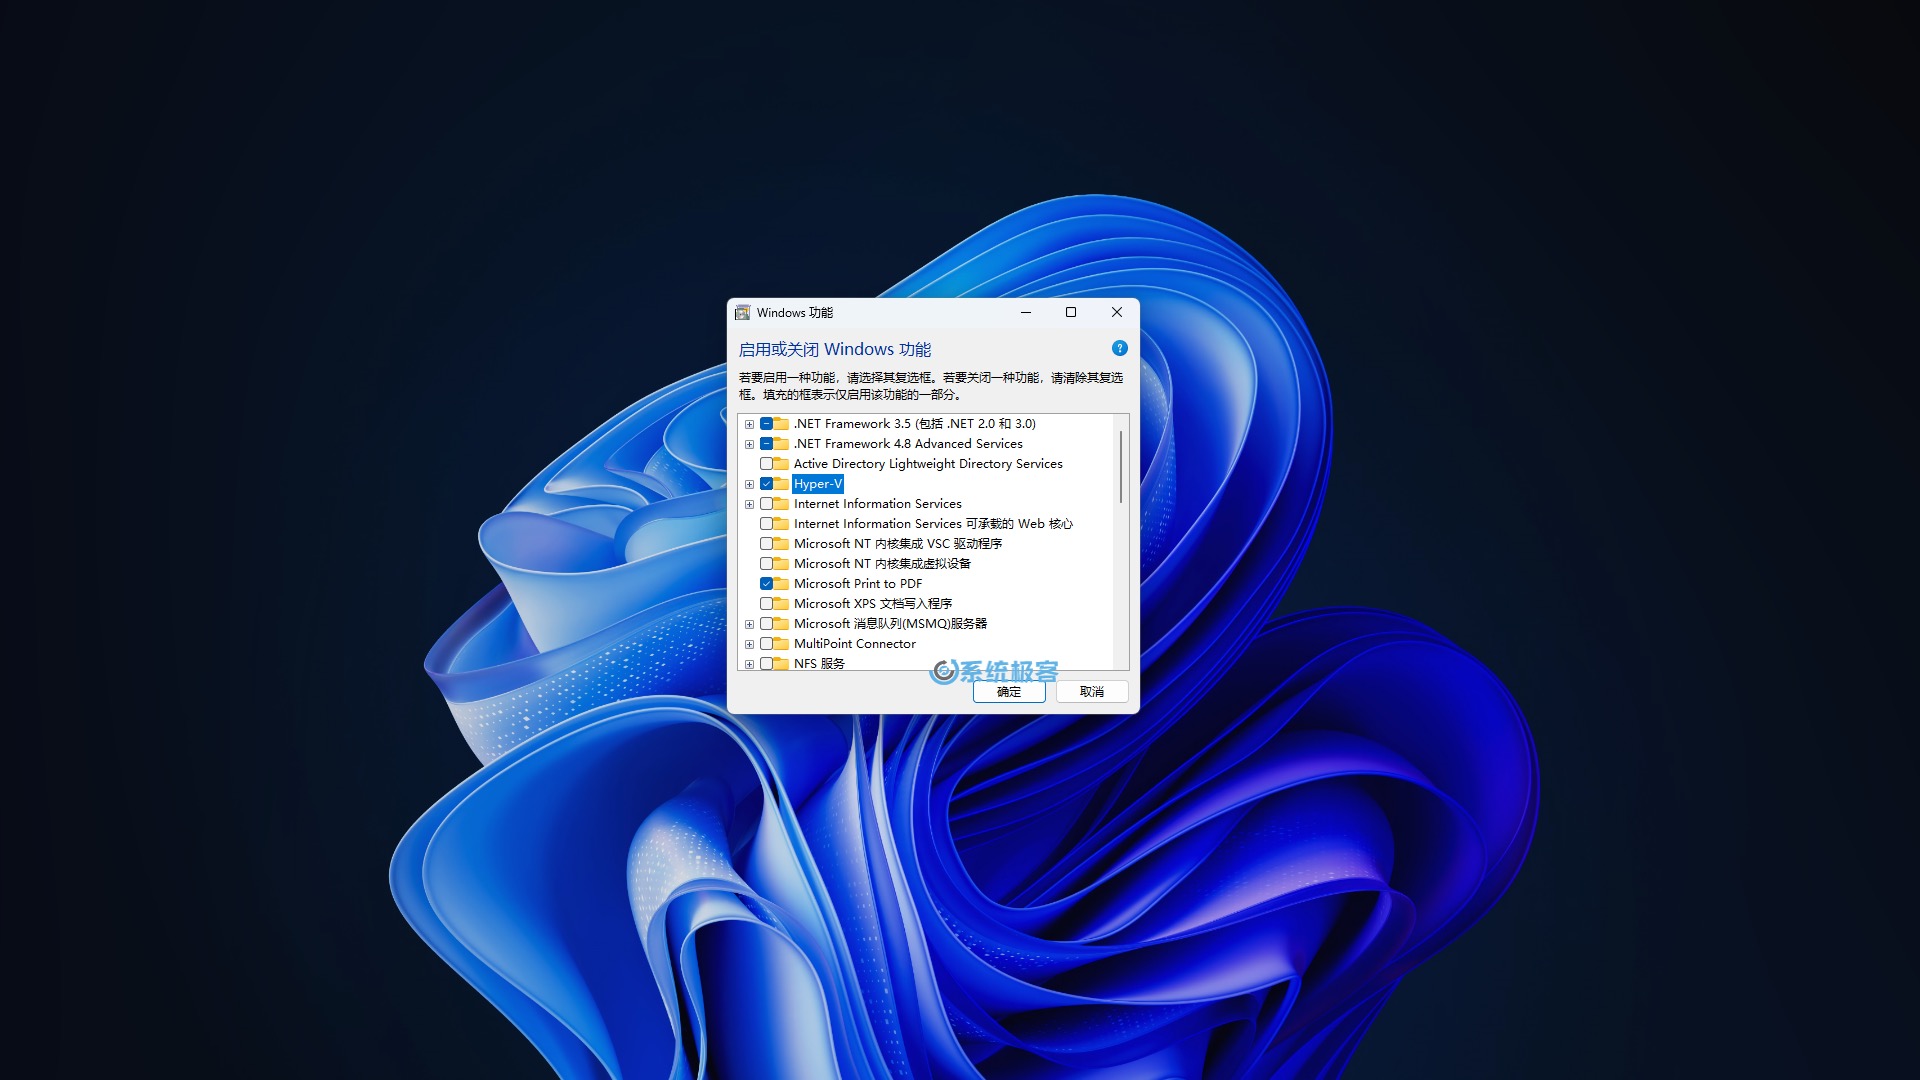
Task: Select the Hyper-V label text
Action: (818, 484)
